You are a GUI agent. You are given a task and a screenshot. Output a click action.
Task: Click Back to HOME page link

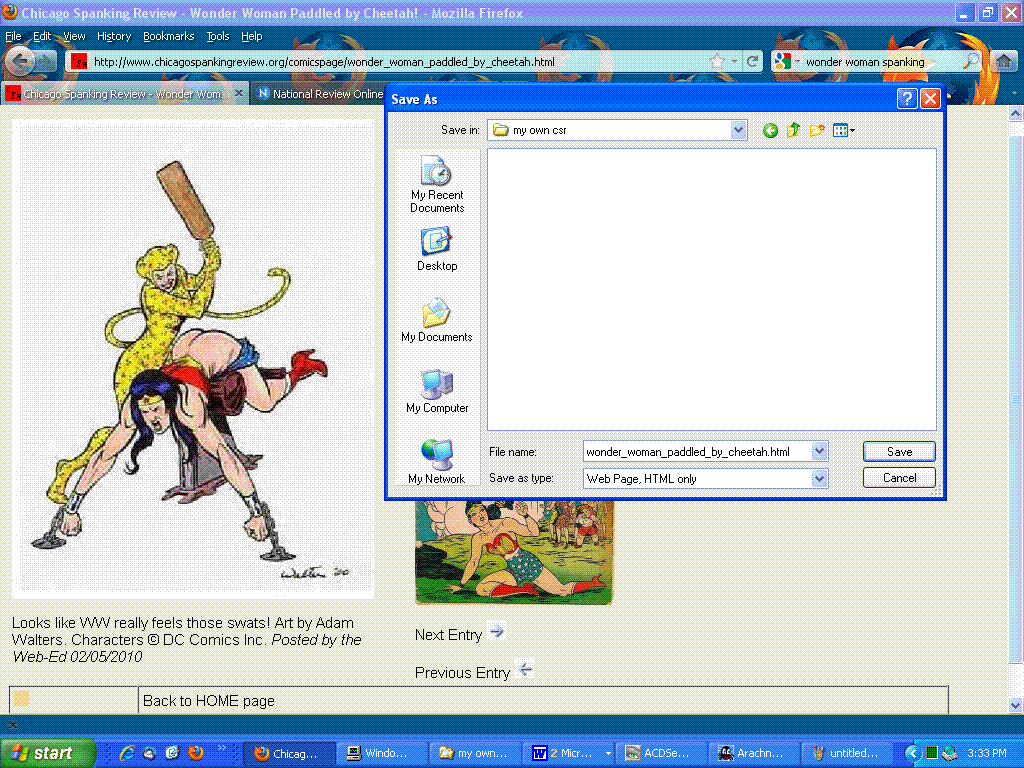(x=208, y=701)
